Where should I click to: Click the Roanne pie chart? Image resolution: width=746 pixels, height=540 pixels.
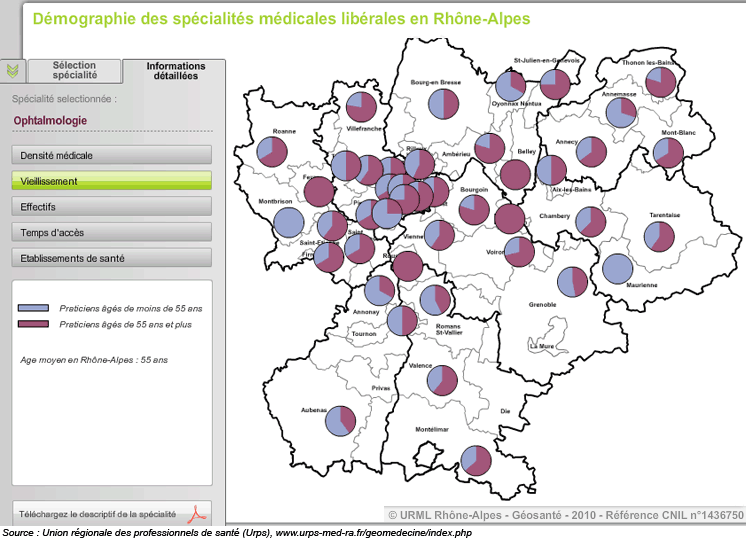click(272, 152)
